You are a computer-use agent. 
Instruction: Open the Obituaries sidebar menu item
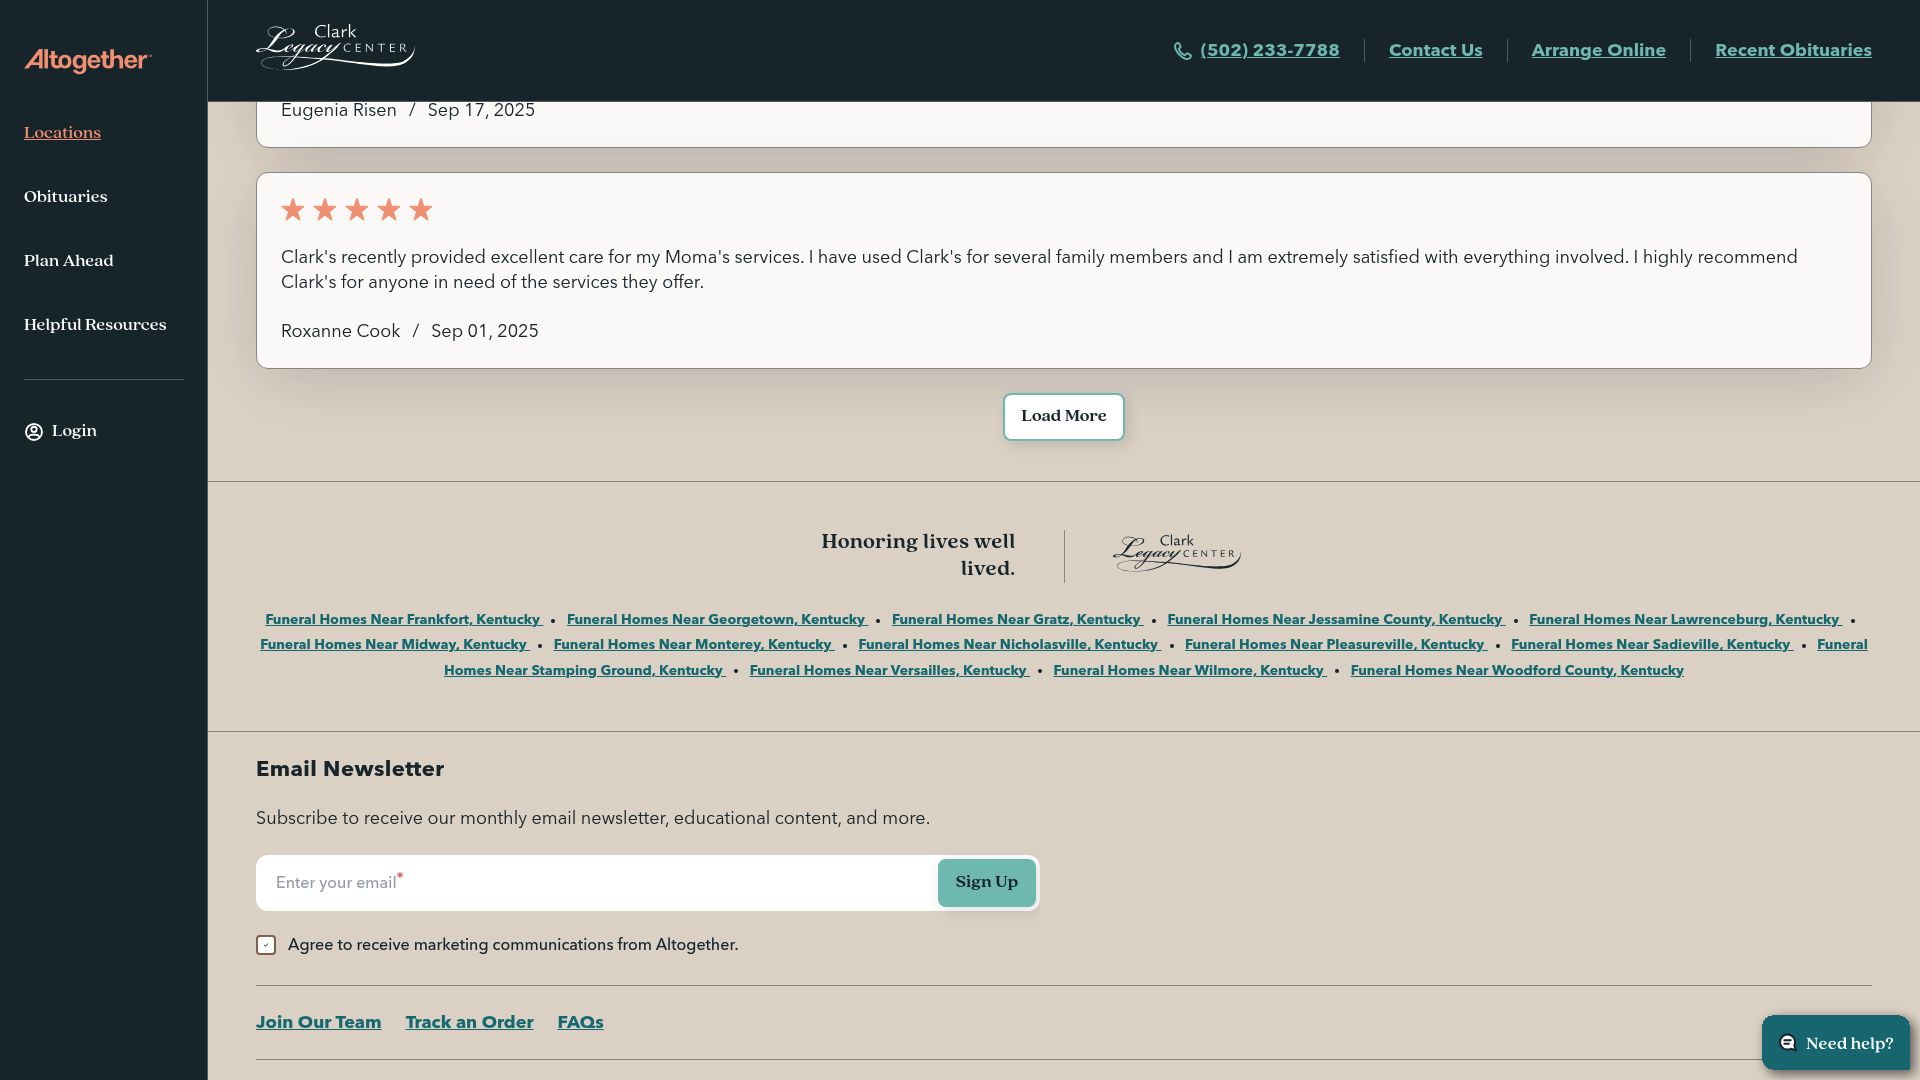click(66, 197)
